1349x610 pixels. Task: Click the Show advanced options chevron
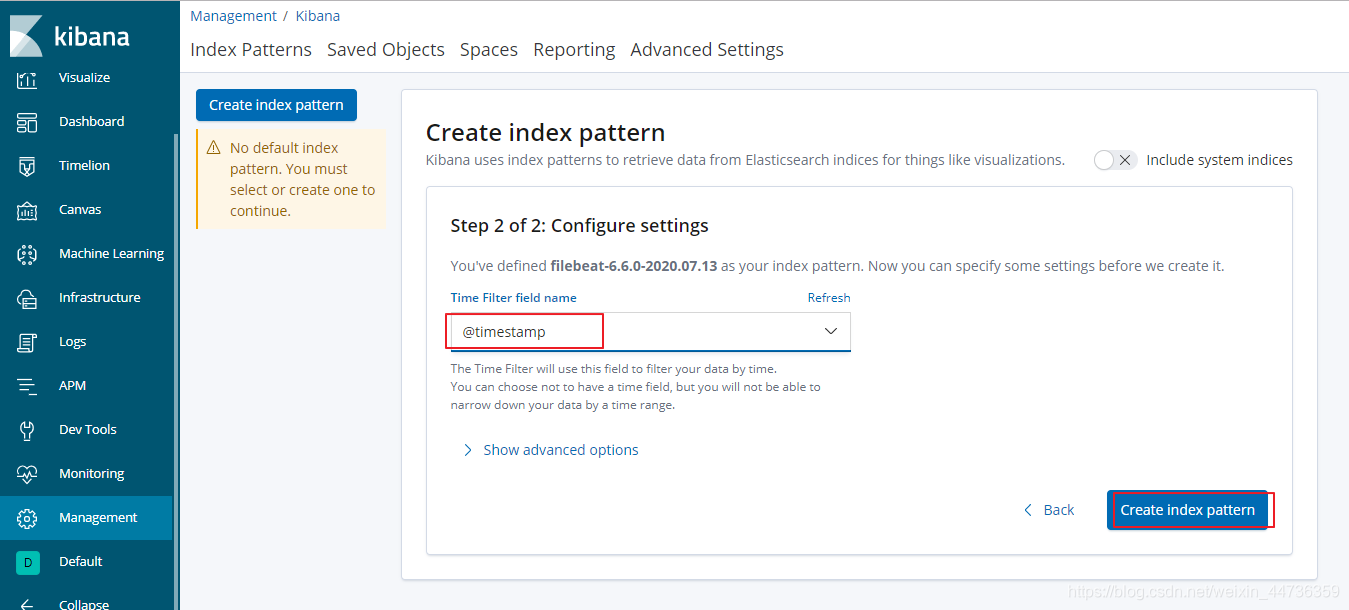point(468,450)
